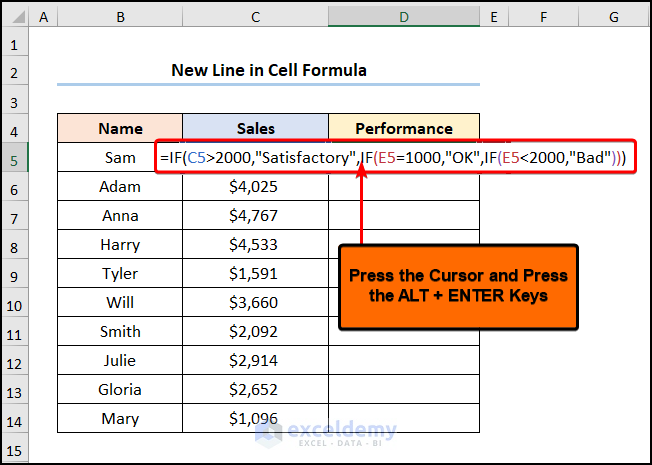652x465 pixels.
Task: Click the Name header cell
Action: coord(120,129)
